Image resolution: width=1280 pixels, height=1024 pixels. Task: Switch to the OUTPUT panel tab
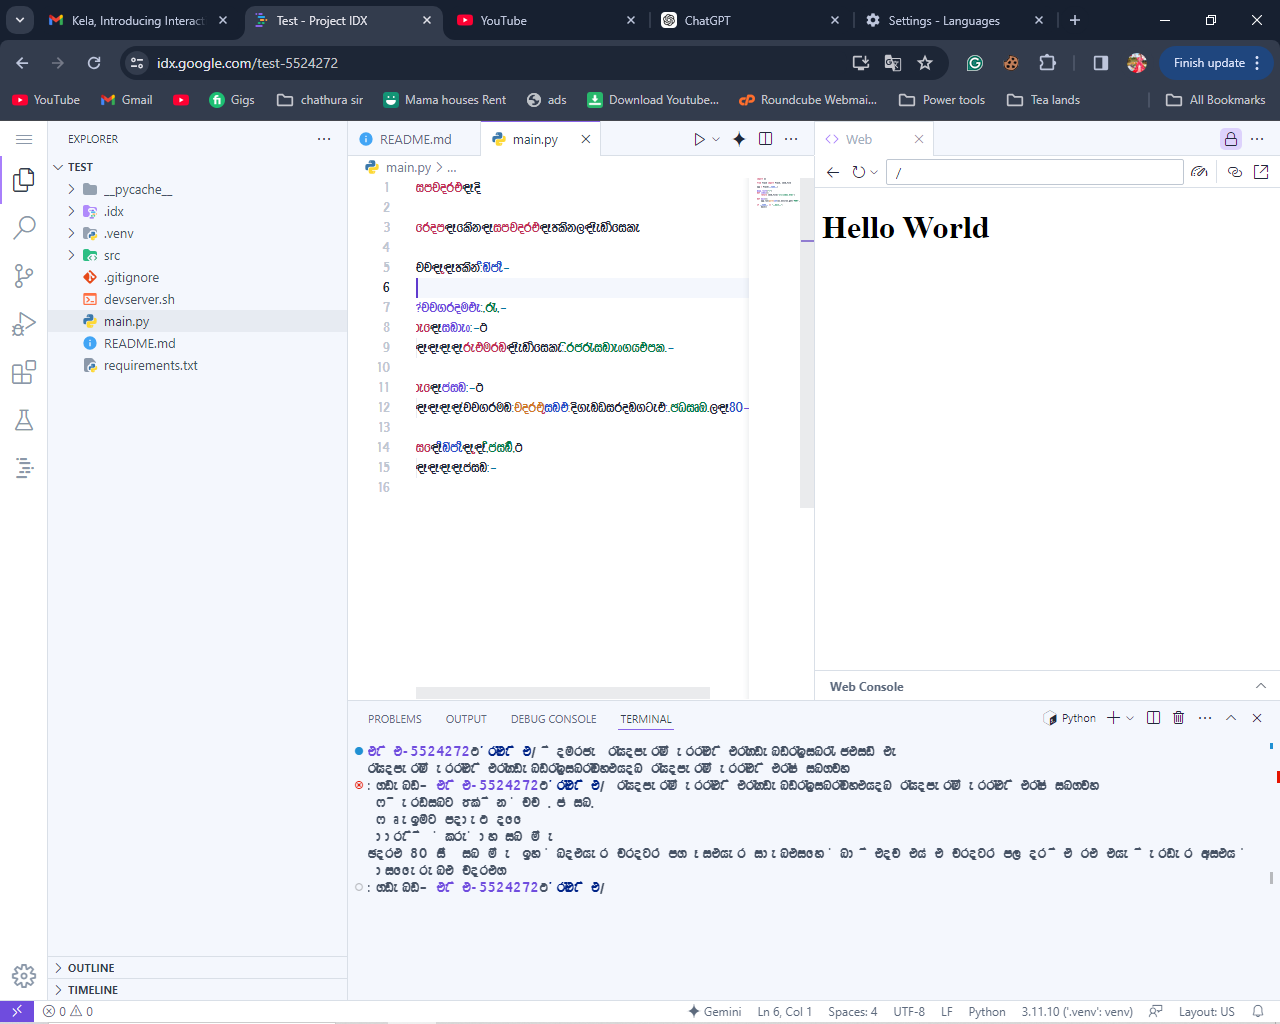pyautogui.click(x=466, y=719)
